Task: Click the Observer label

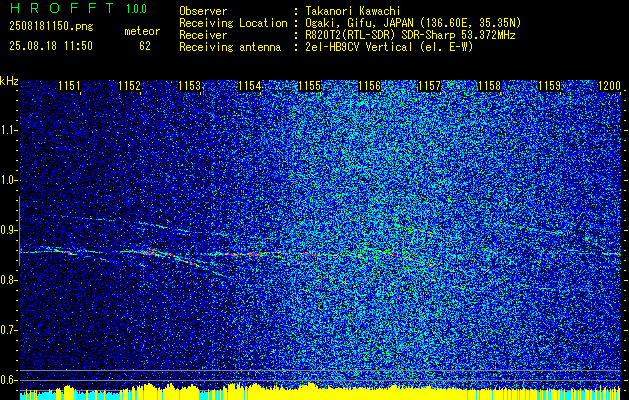Action: click(x=203, y=11)
